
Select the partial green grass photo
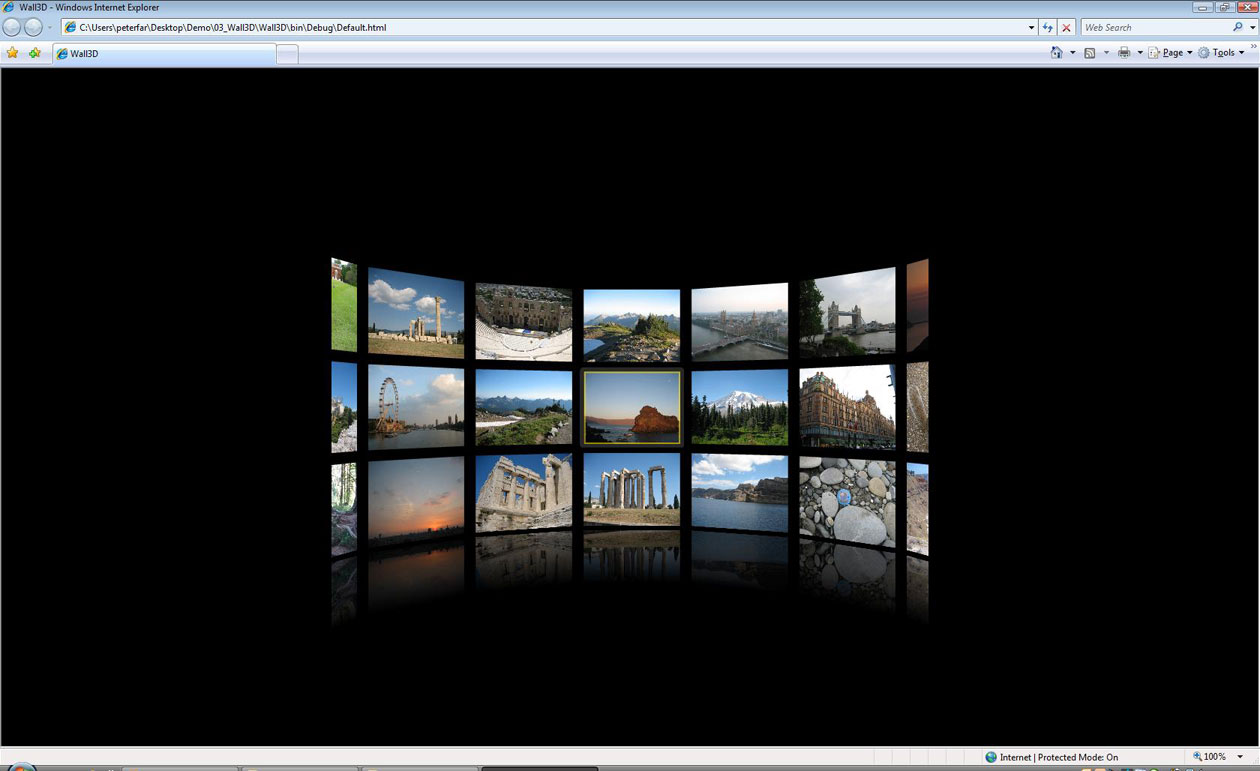(x=344, y=305)
